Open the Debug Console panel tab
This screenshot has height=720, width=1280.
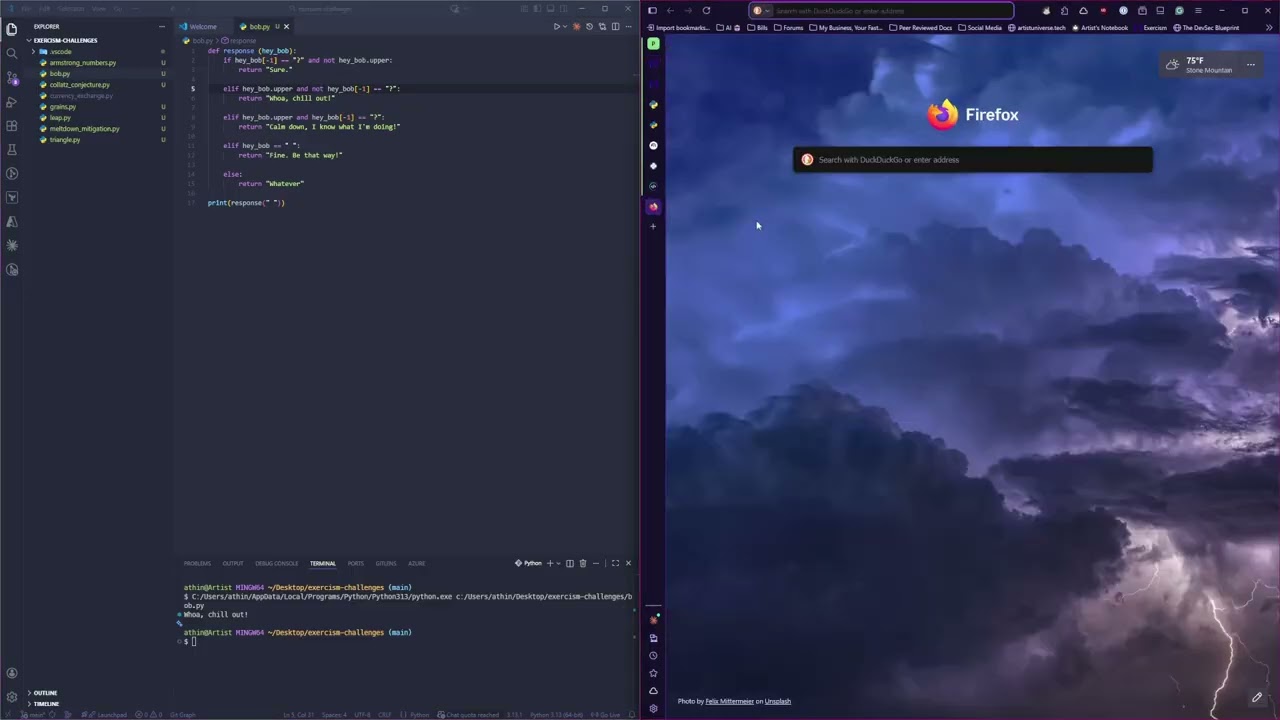coord(277,563)
